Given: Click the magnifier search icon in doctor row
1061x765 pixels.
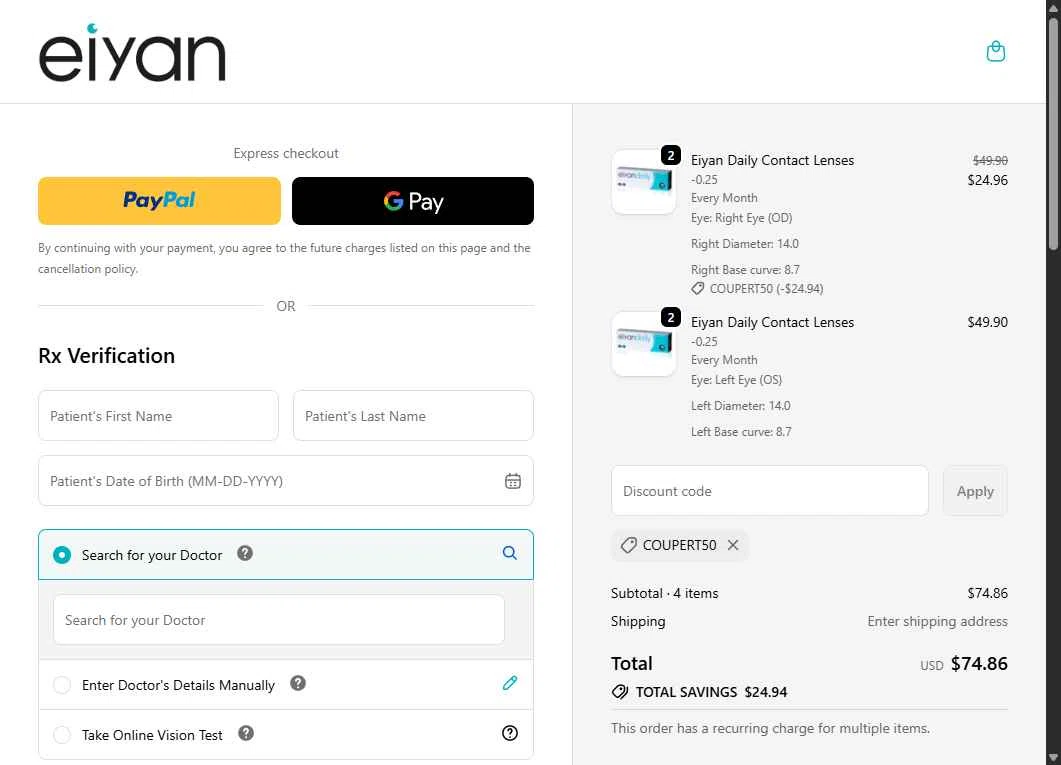Looking at the screenshot, I should [510, 553].
